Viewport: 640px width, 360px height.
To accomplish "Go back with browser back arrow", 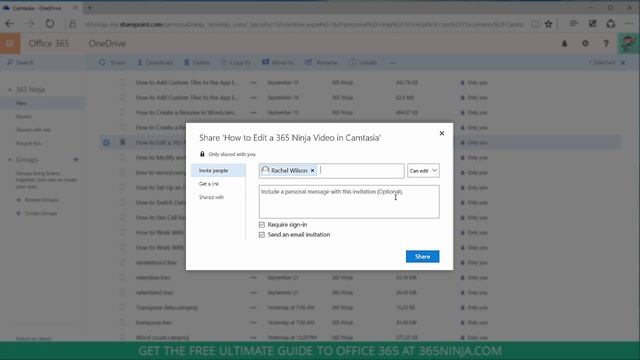I will point(9,24).
